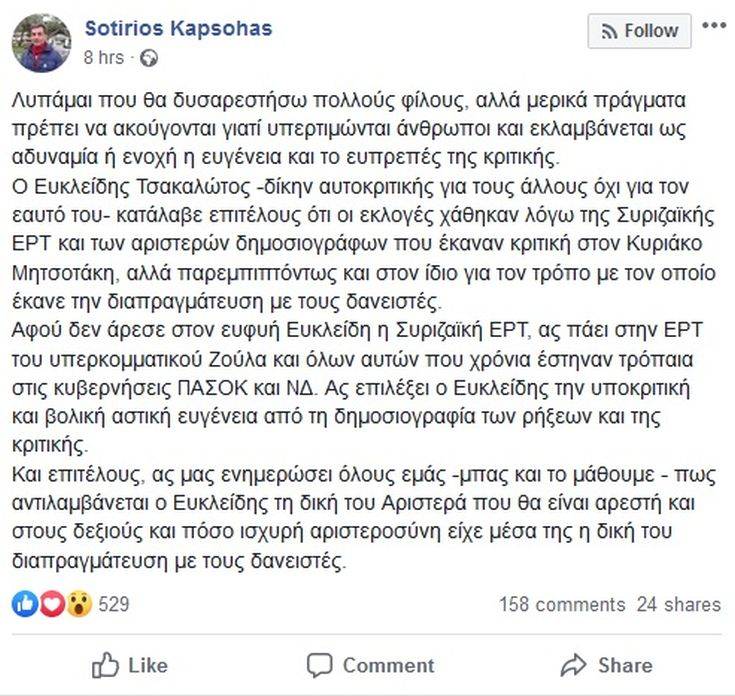This screenshot has width=735, height=696.
Task: Click the '8 hrs' post timestamp
Action: (104, 58)
